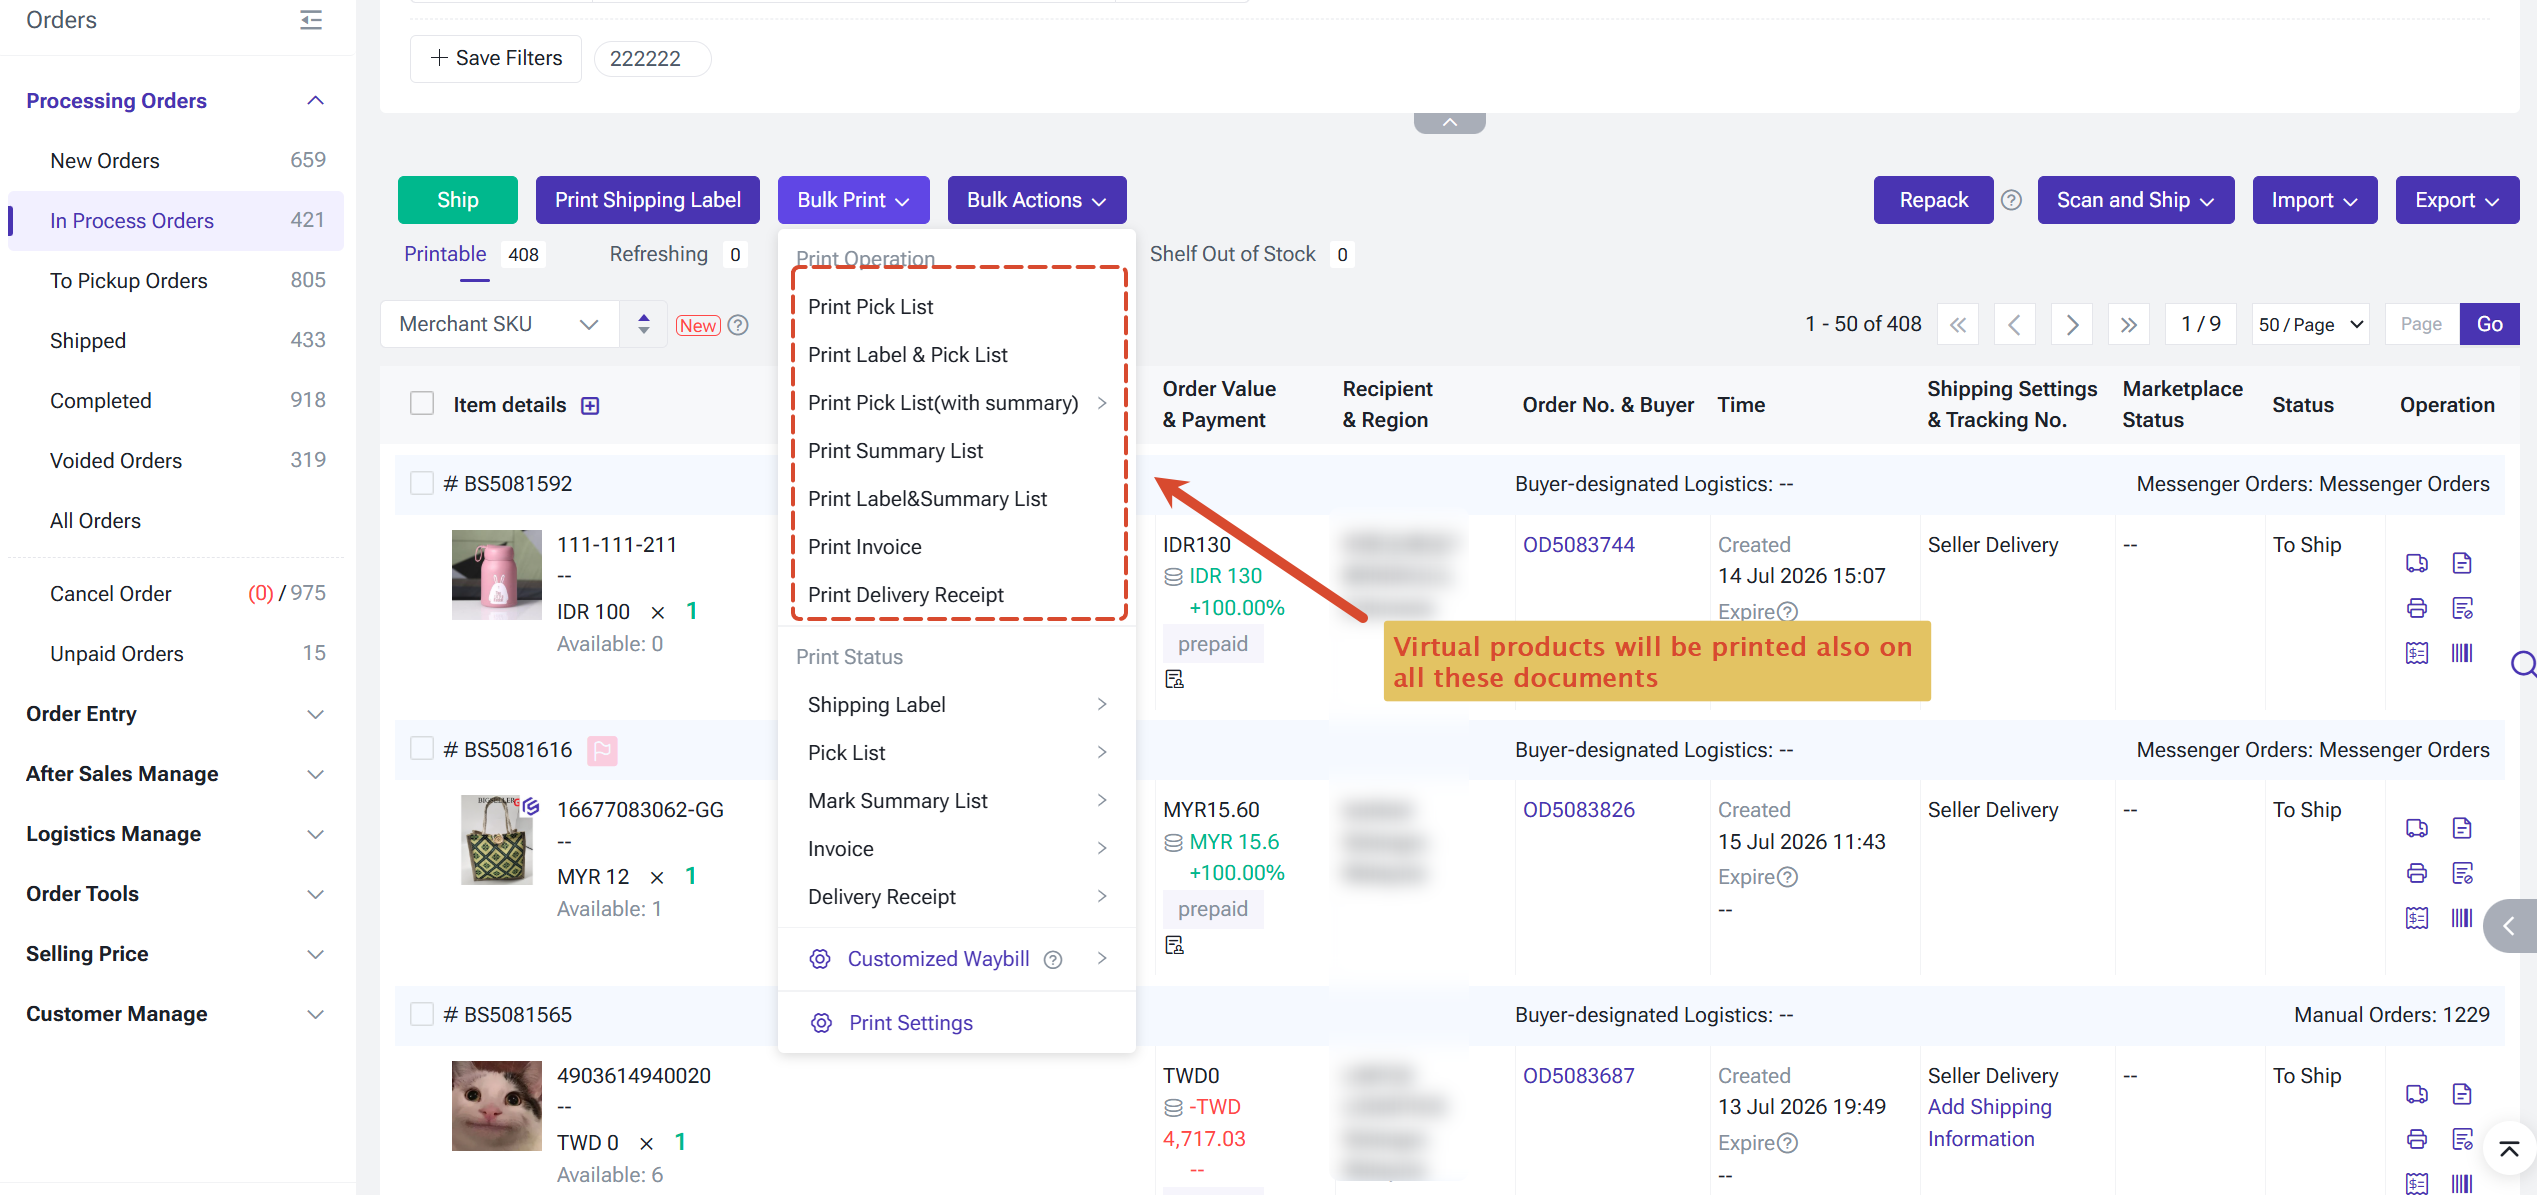Select the checkbox for order BS5081565

coord(422,1015)
